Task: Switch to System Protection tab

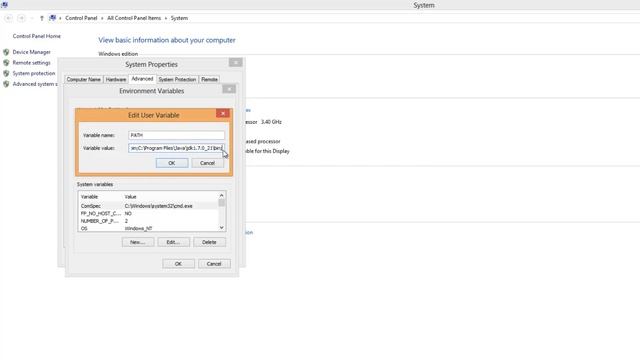Action: coord(177,80)
